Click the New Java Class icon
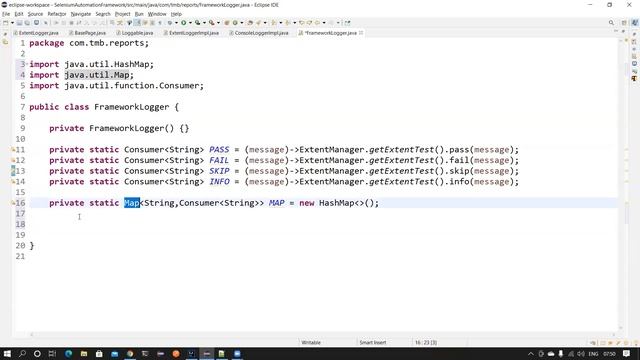The width and height of the screenshot is (640, 360). pos(235,23)
